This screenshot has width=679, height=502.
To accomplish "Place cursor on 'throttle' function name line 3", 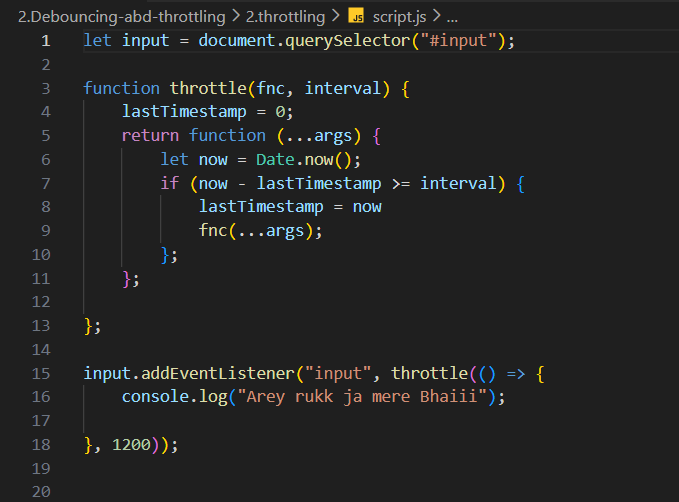I will pos(208,88).
